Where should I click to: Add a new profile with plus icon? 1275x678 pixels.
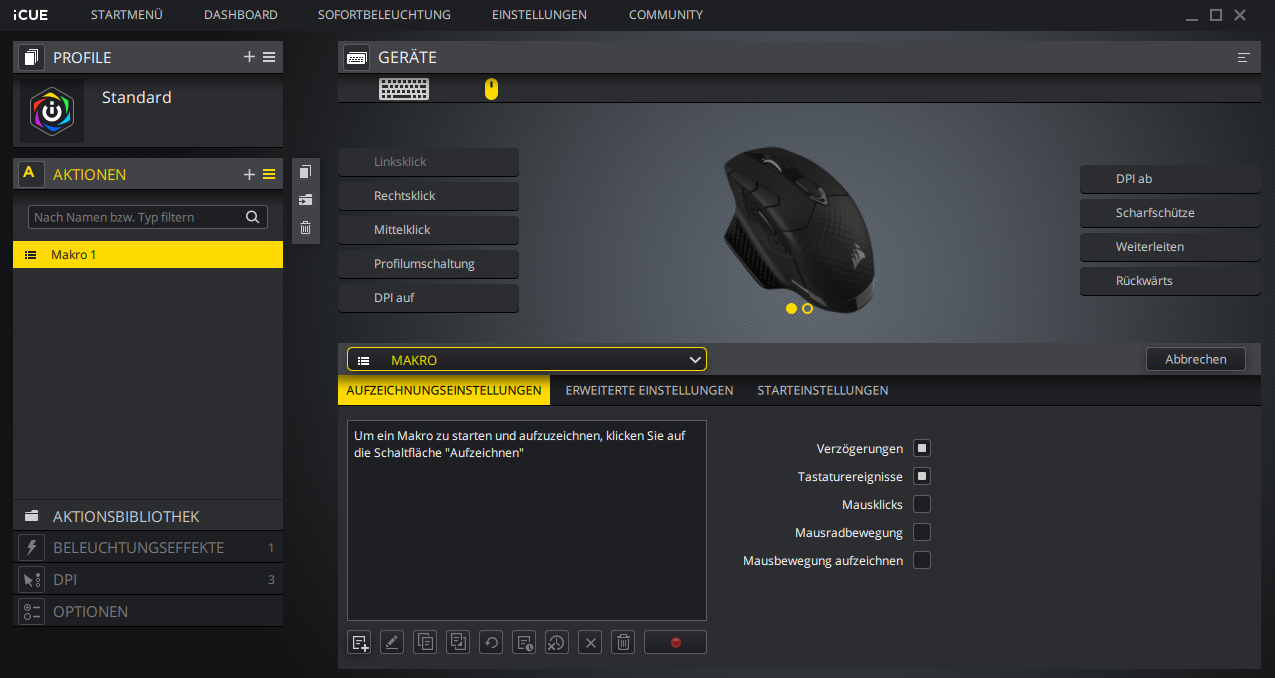point(249,57)
